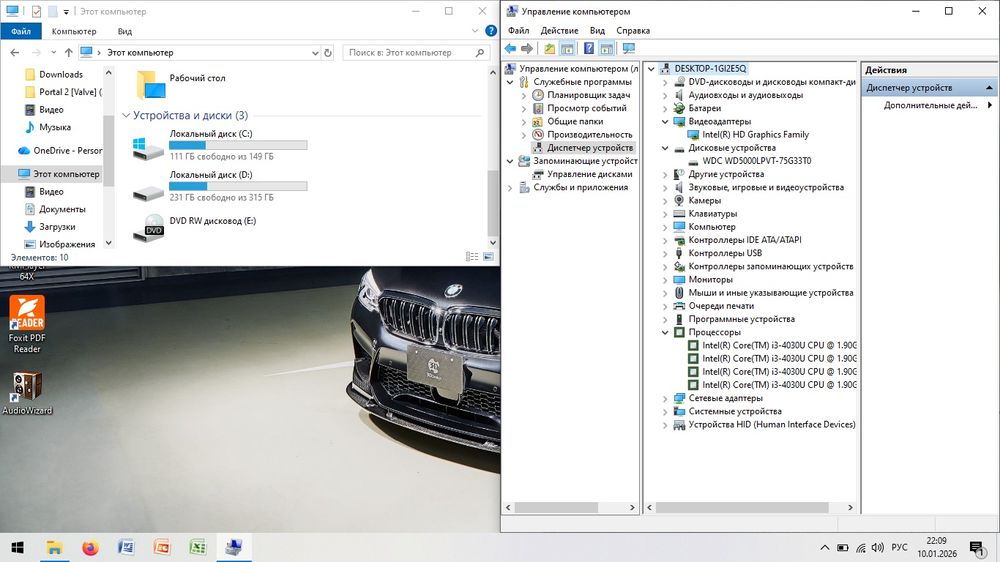The width and height of the screenshot is (1000, 562).
Task: Select Клавиатуры in device list
Action: [712, 214]
